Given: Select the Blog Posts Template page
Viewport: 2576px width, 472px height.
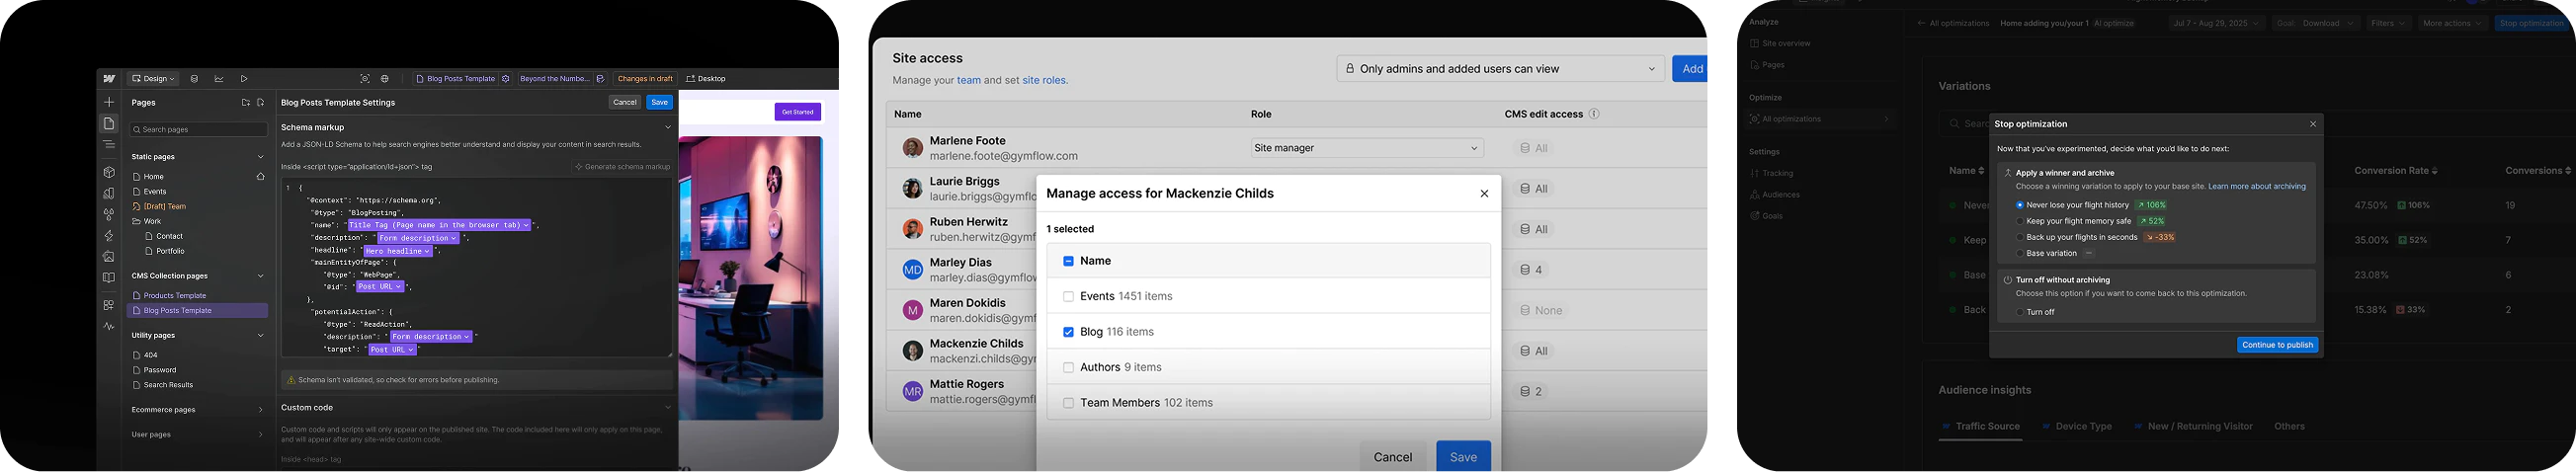Looking at the screenshot, I should 198,311.
